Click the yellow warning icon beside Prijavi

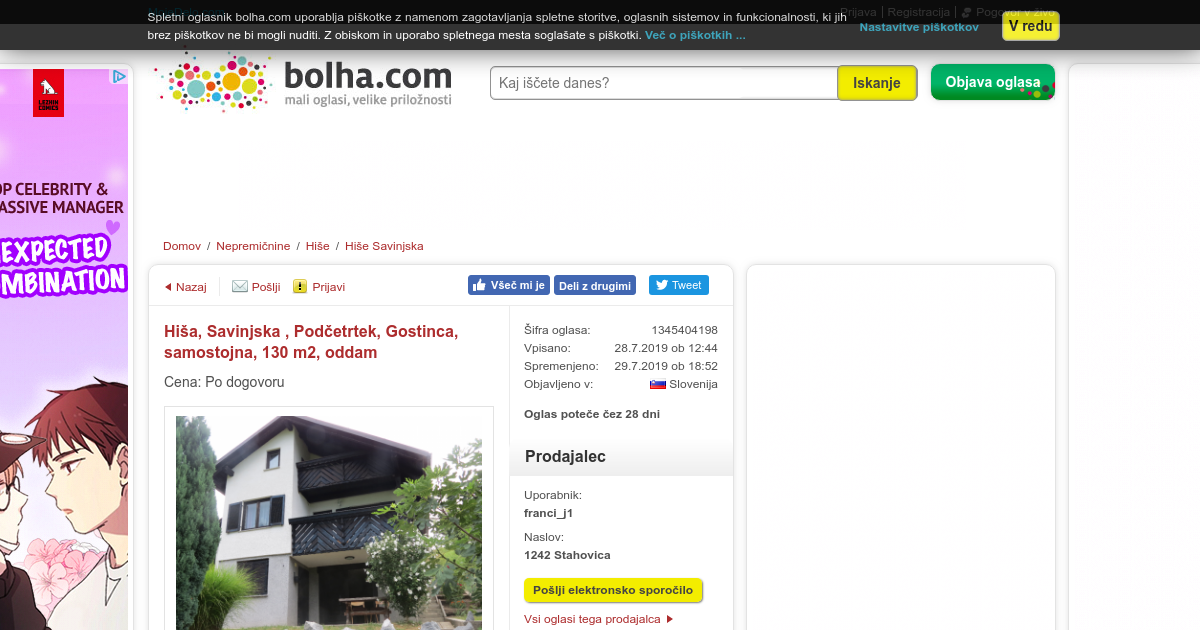point(300,286)
